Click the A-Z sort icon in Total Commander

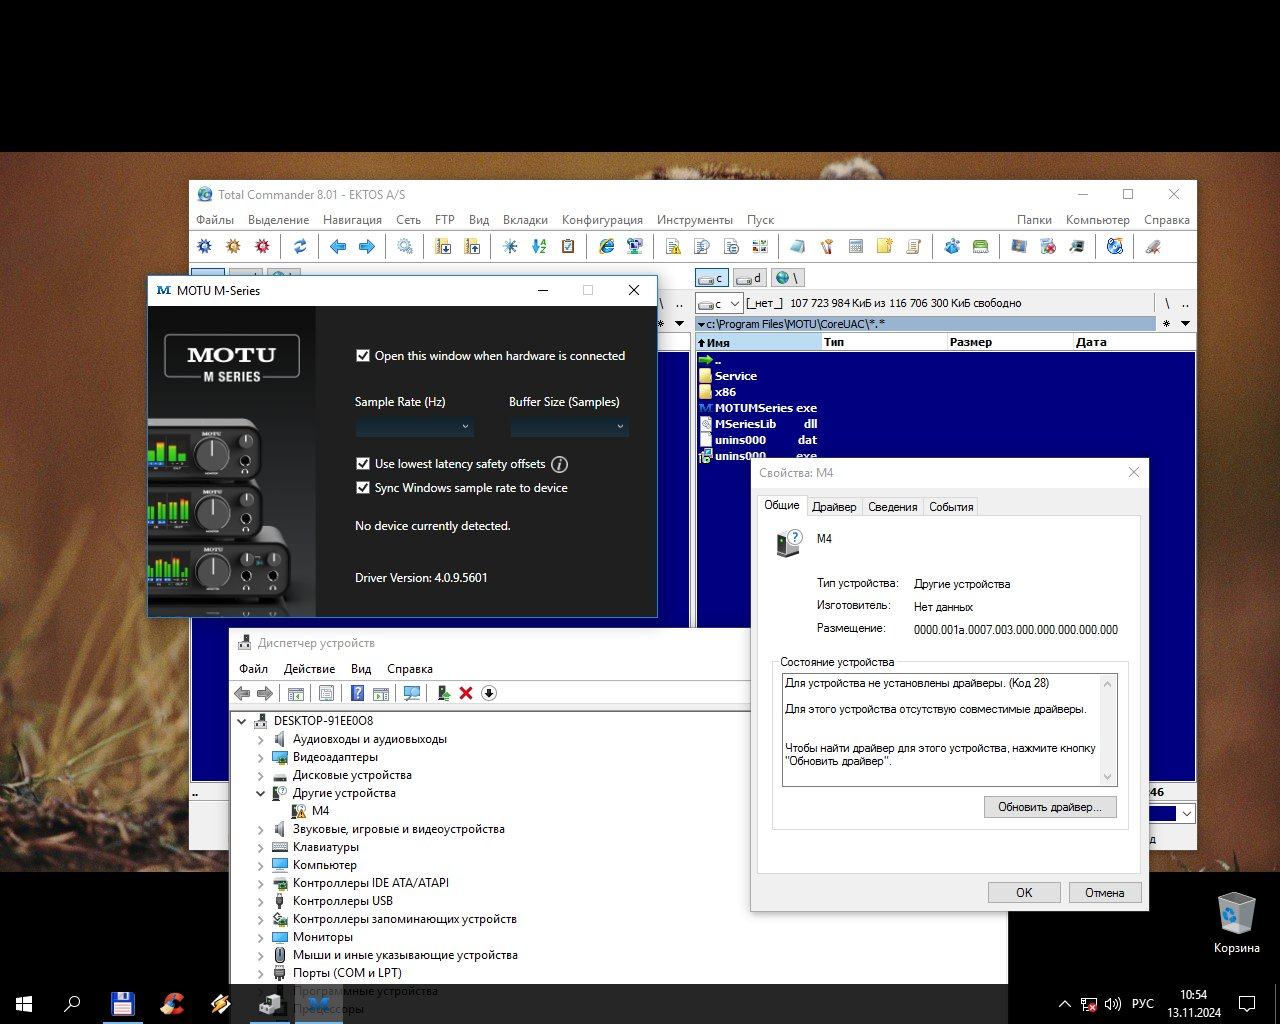[x=539, y=247]
